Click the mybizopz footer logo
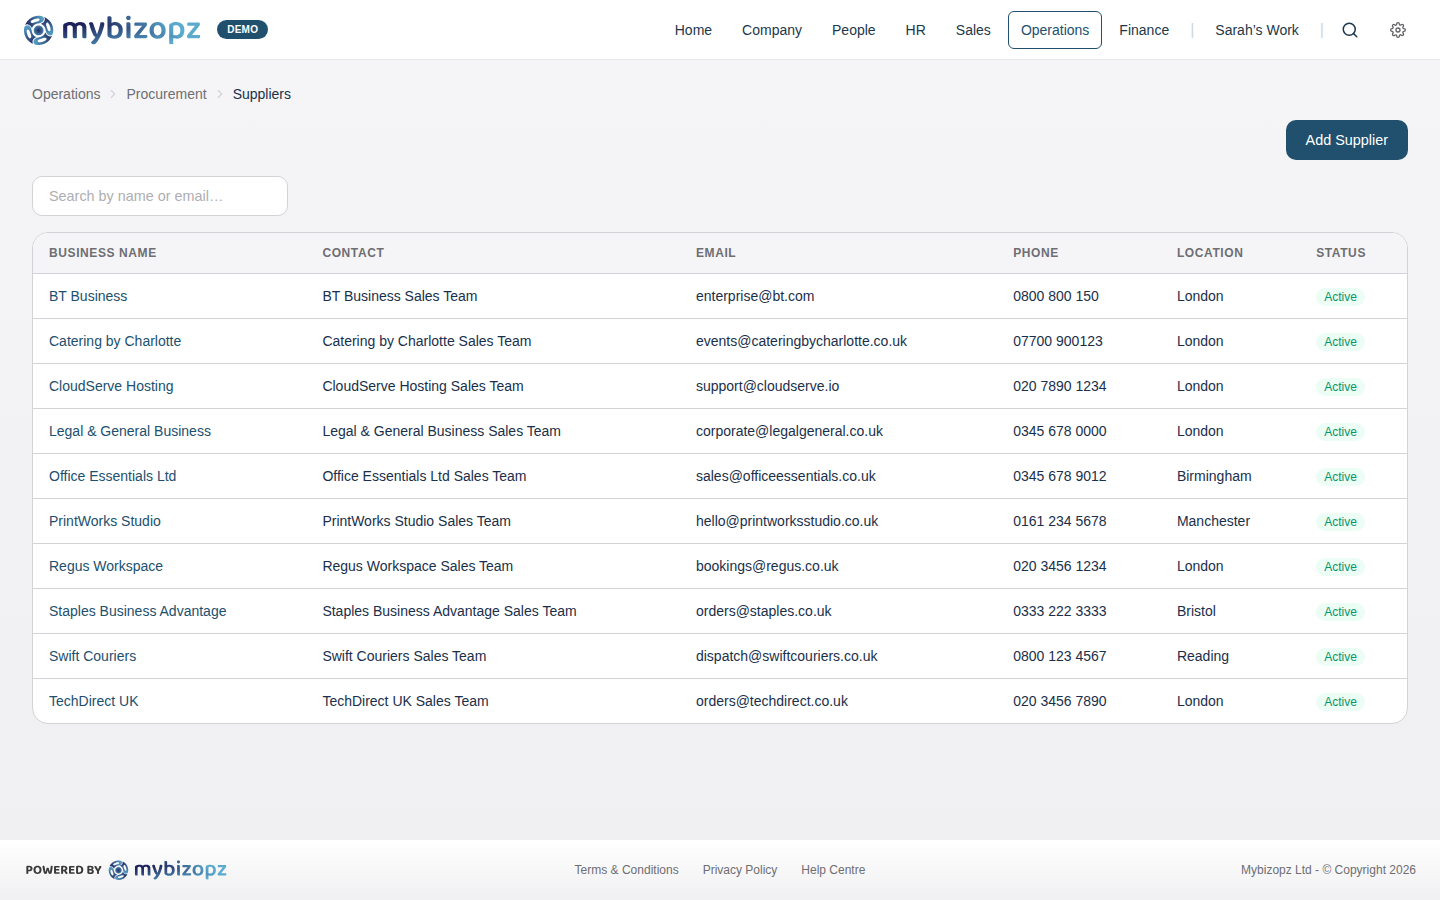The height and width of the screenshot is (900, 1440). tap(168, 870)
